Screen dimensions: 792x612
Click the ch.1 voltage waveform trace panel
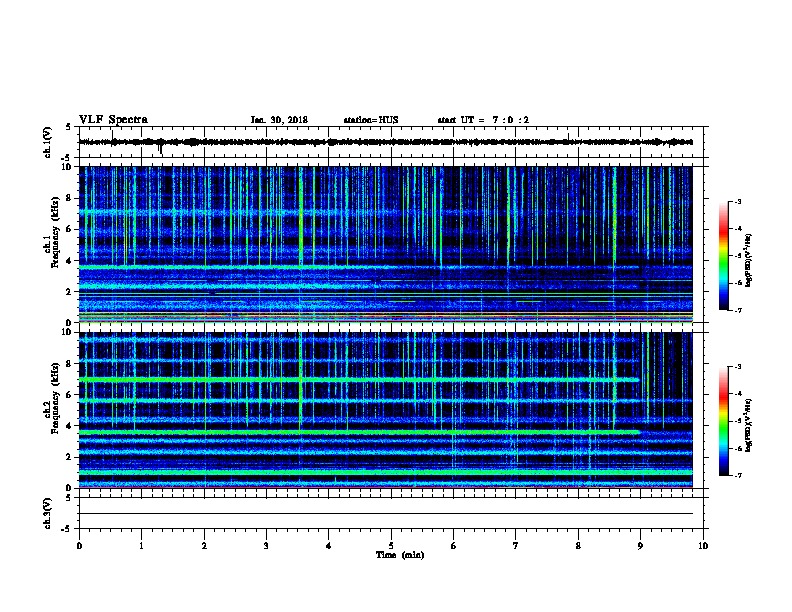click(391, 142)
